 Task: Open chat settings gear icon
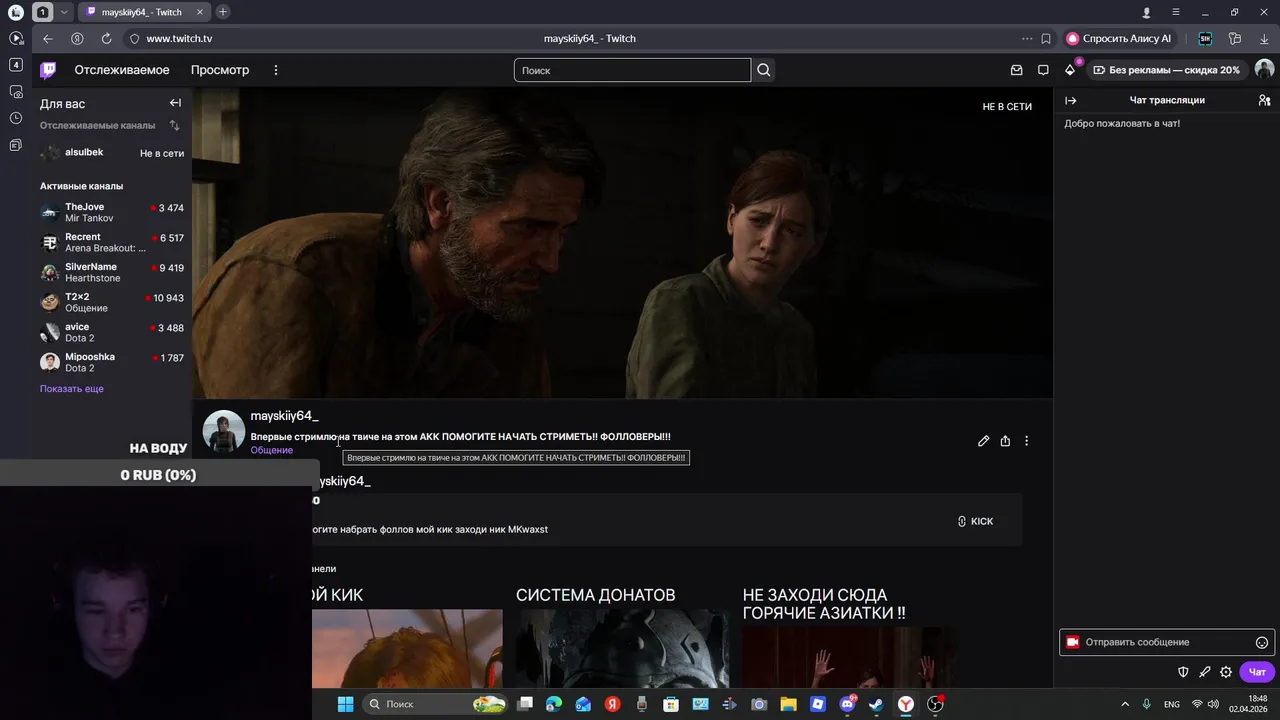(1226, 672)
